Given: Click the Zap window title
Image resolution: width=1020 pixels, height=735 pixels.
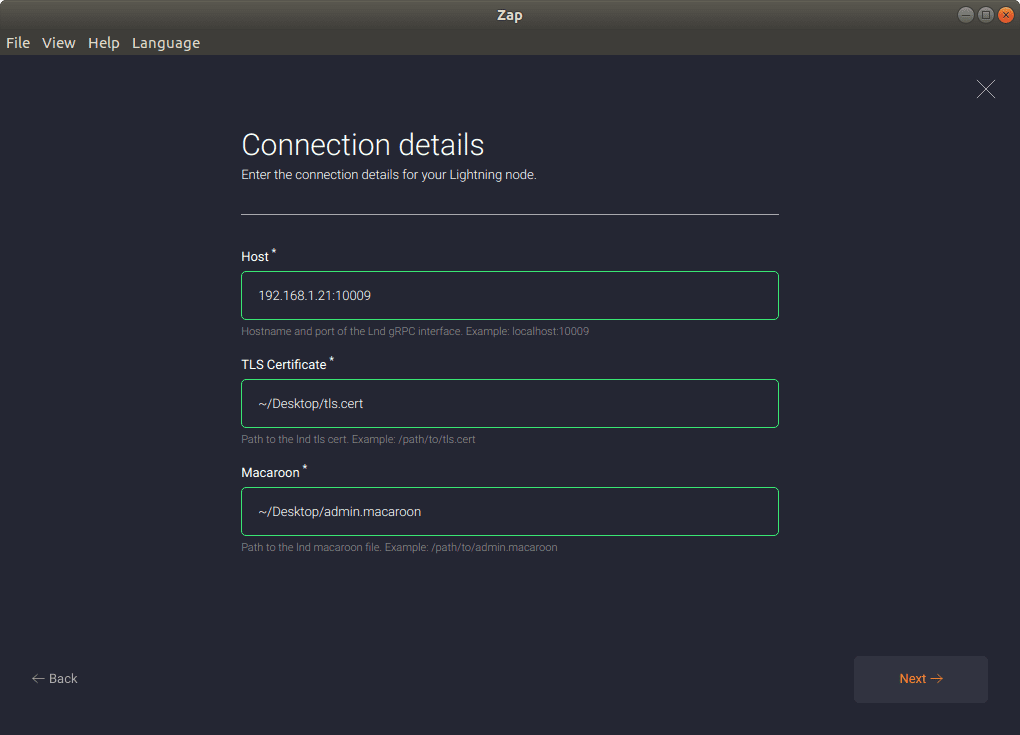Looking at the screenshot, I should click(509, 14).
